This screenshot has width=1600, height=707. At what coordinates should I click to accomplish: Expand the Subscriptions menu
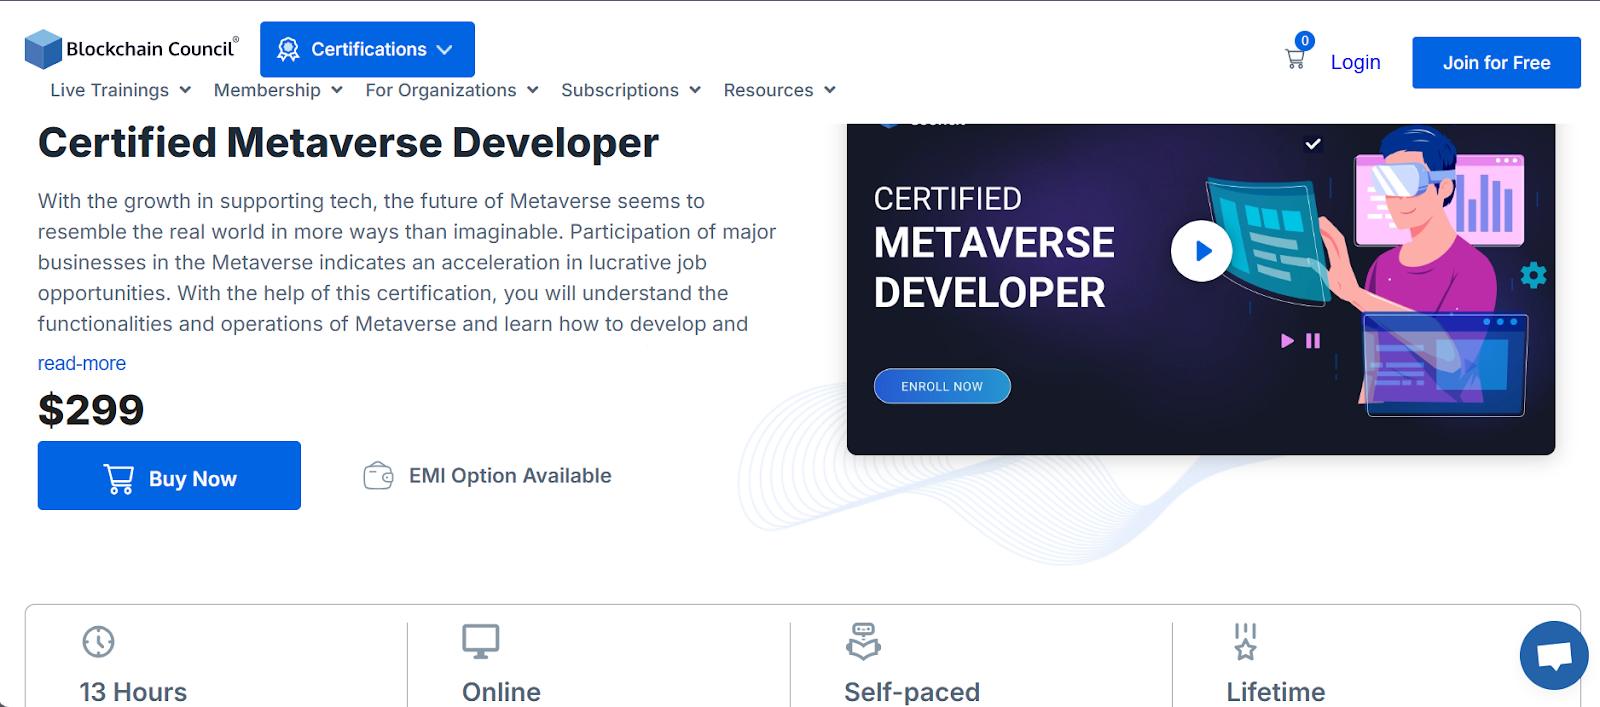(631, 90)
